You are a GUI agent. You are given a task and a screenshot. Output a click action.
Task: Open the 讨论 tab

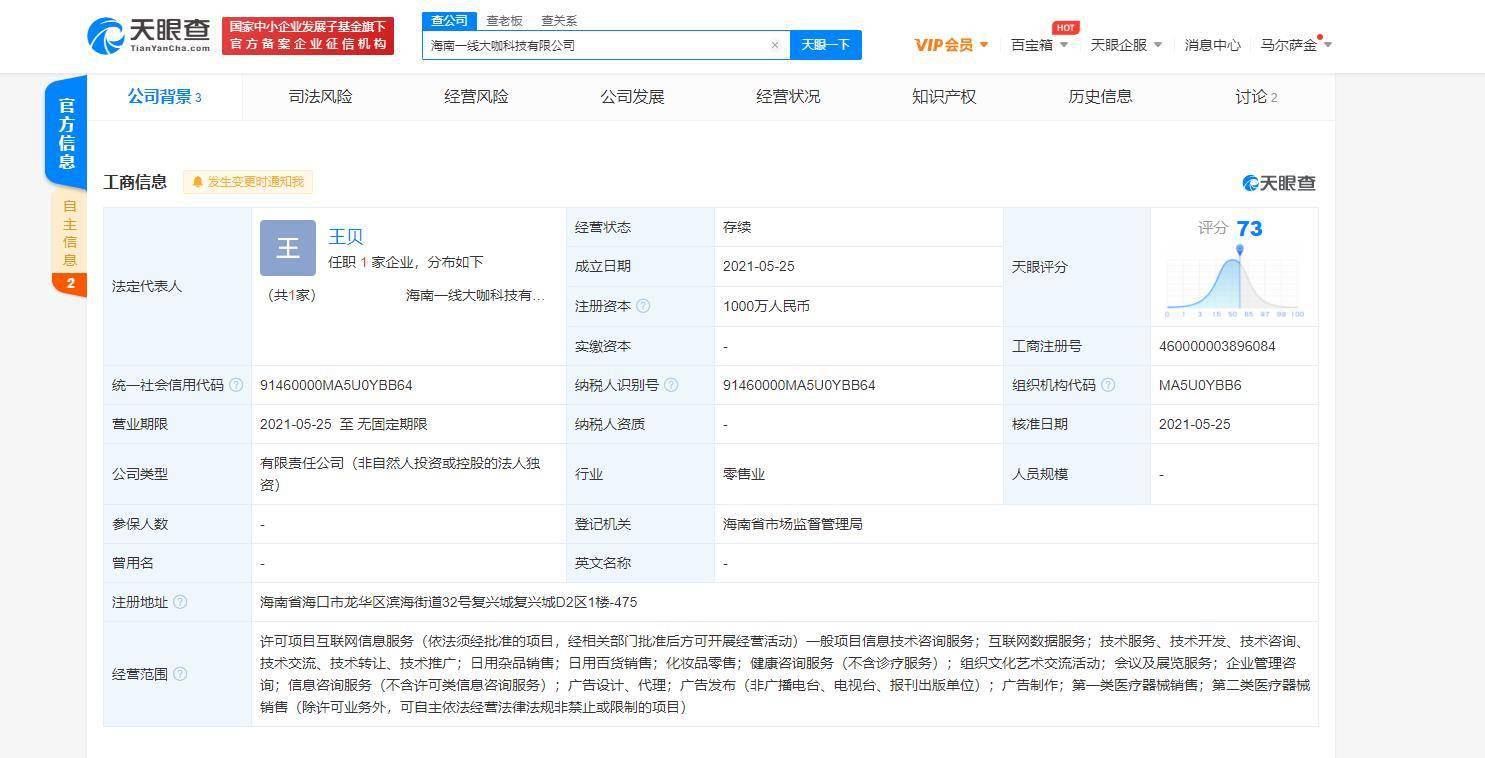coord(1256,97)
